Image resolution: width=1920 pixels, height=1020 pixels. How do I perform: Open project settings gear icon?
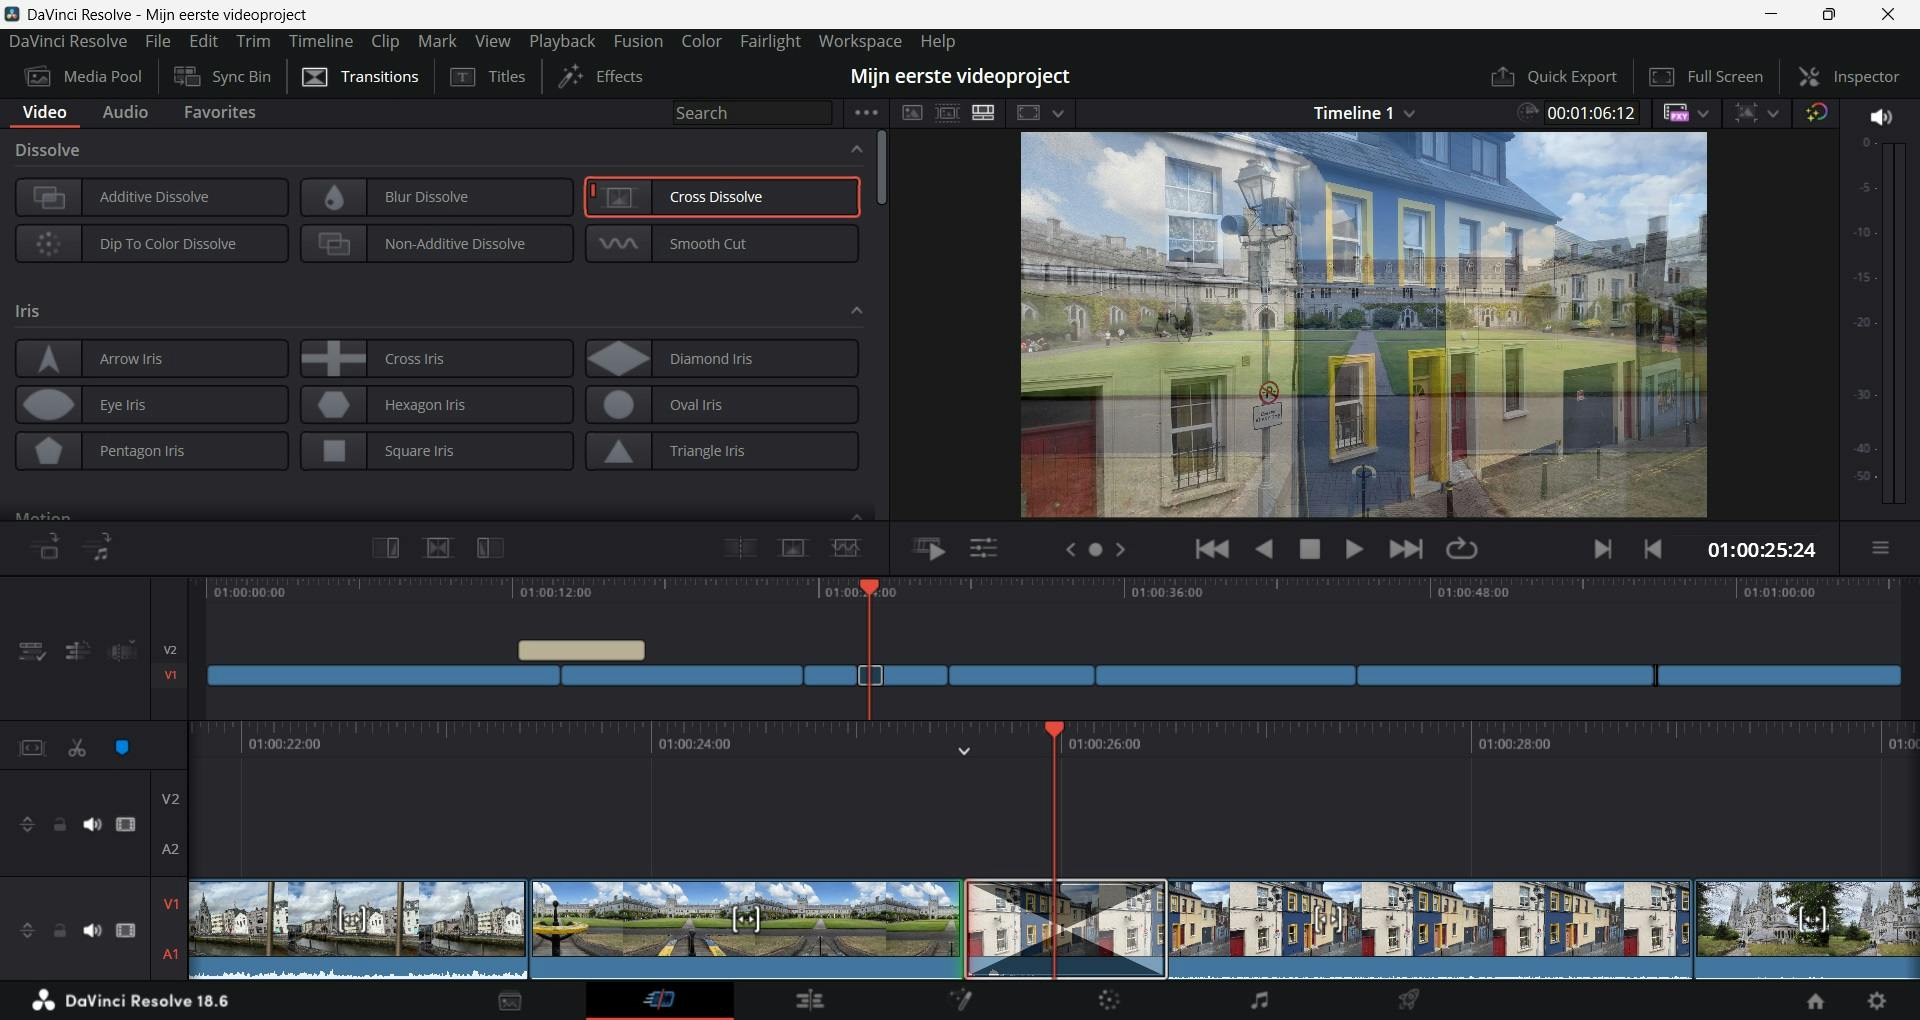click(x=1877, y=1000)
